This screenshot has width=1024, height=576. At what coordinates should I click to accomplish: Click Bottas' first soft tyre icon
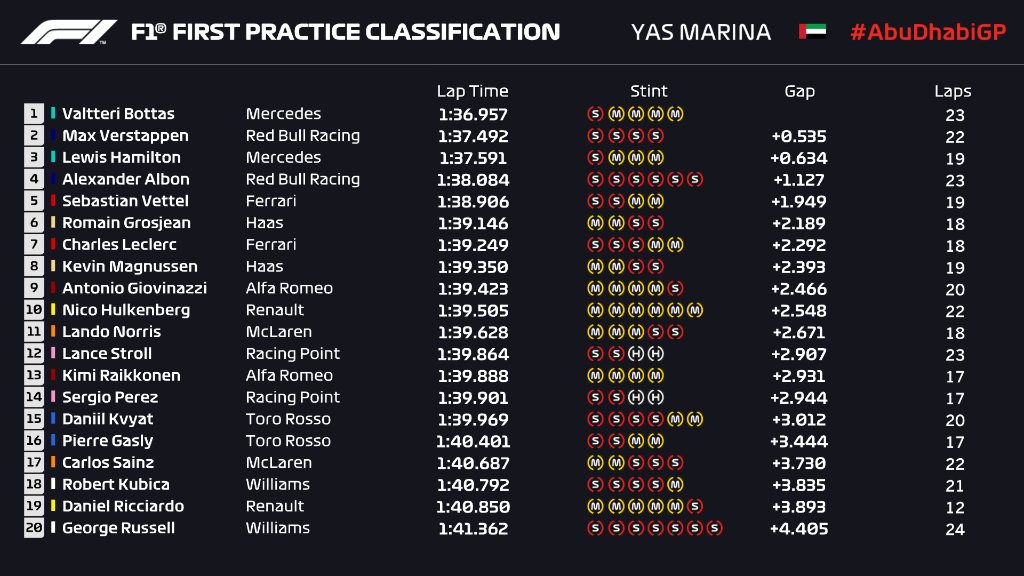coord(594,114)
